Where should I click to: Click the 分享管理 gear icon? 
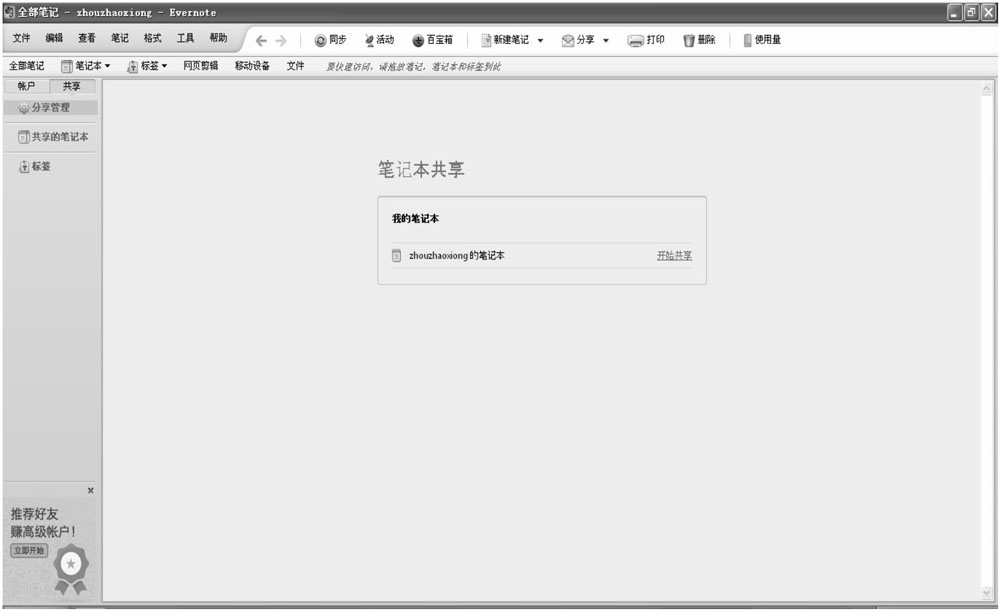(x=24, y=108)
